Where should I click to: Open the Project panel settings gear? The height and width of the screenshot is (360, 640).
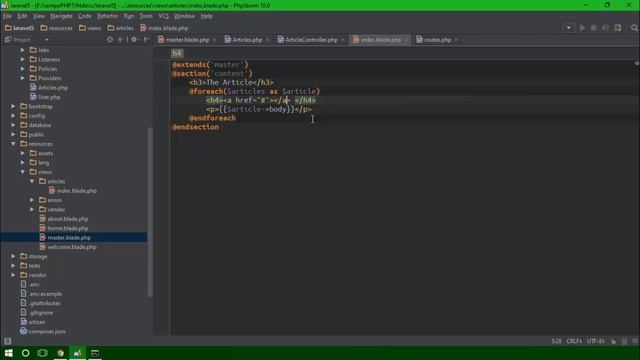(x=134, y=40)
